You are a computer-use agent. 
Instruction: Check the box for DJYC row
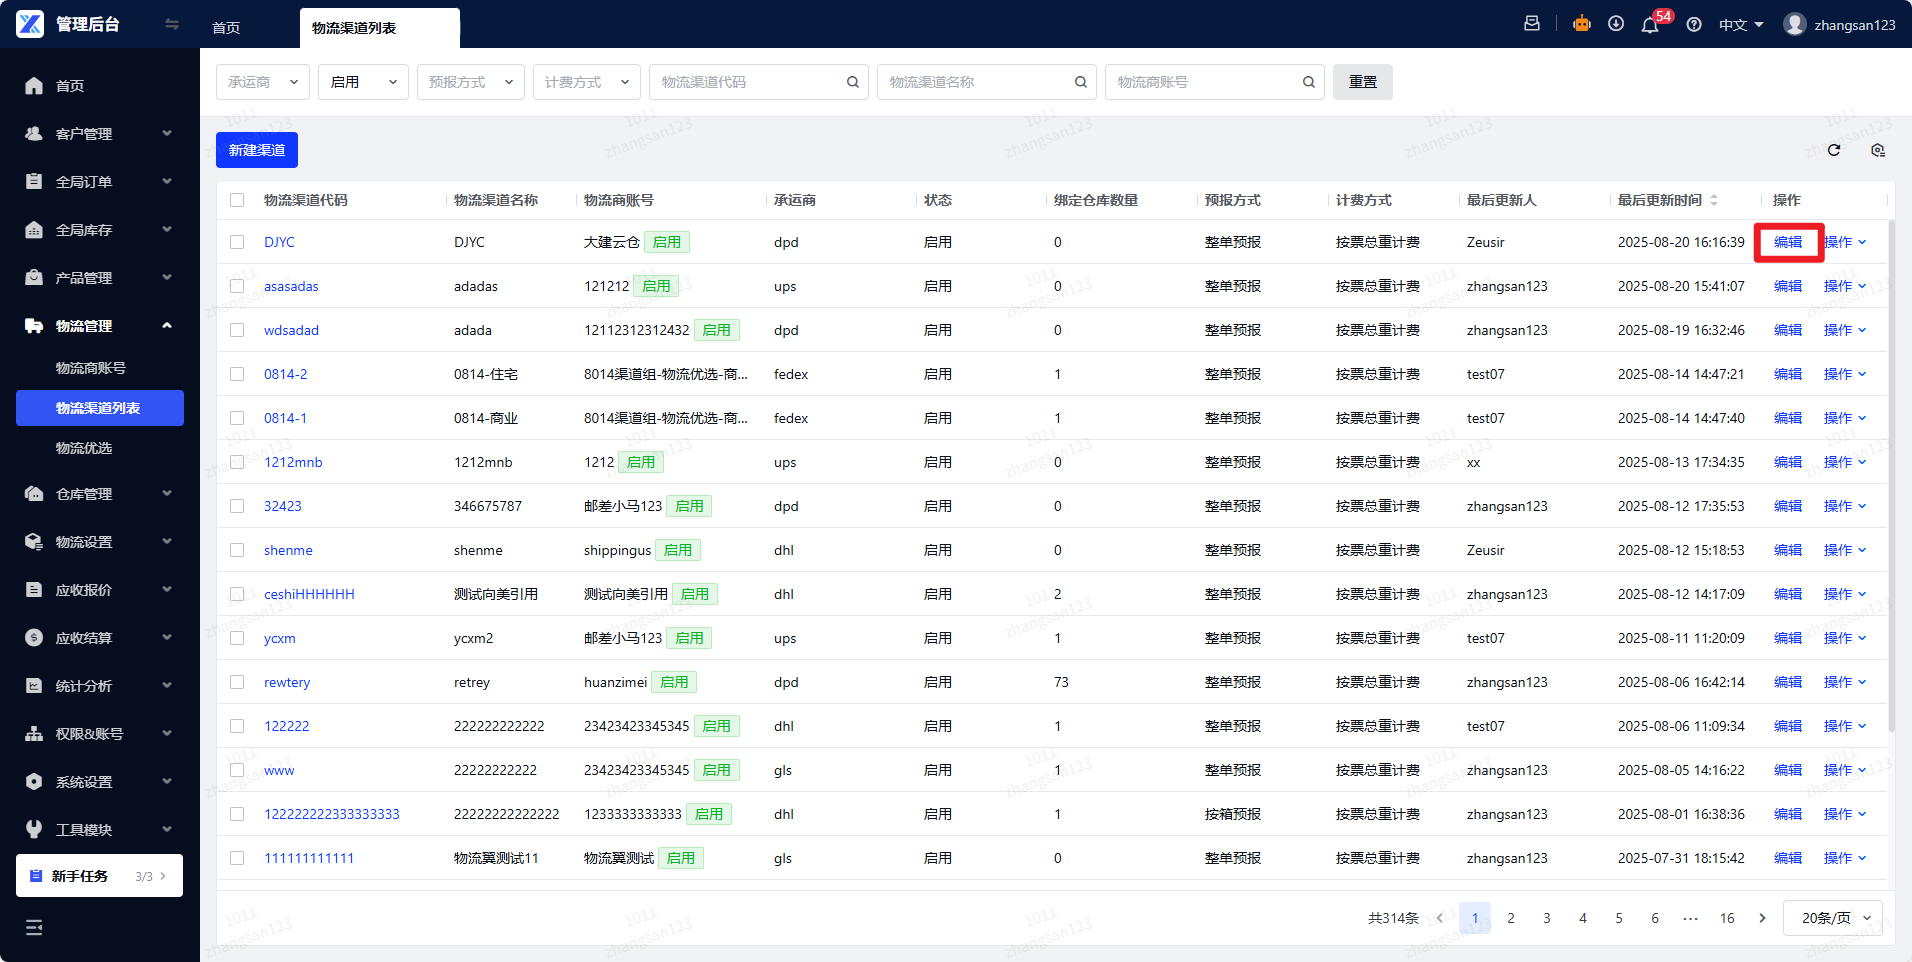pyautogui.click(x=237, y=242)
